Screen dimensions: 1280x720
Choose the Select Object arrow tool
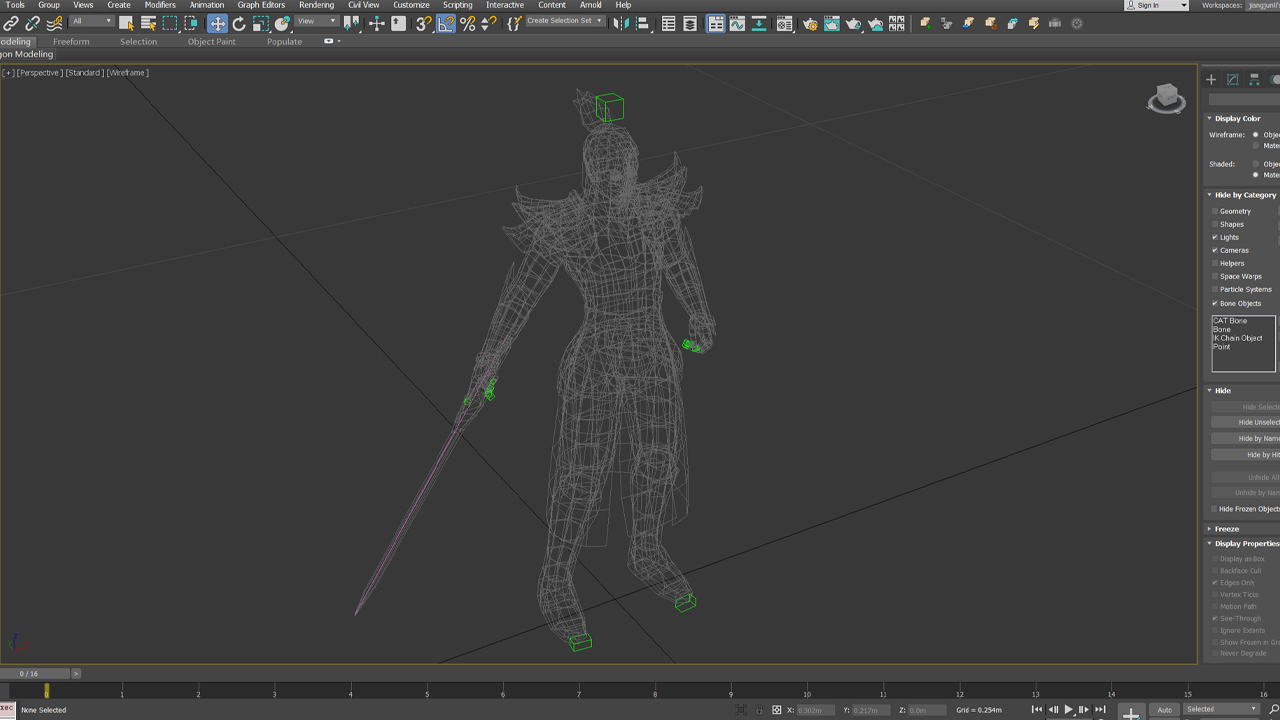click(126, 23)
